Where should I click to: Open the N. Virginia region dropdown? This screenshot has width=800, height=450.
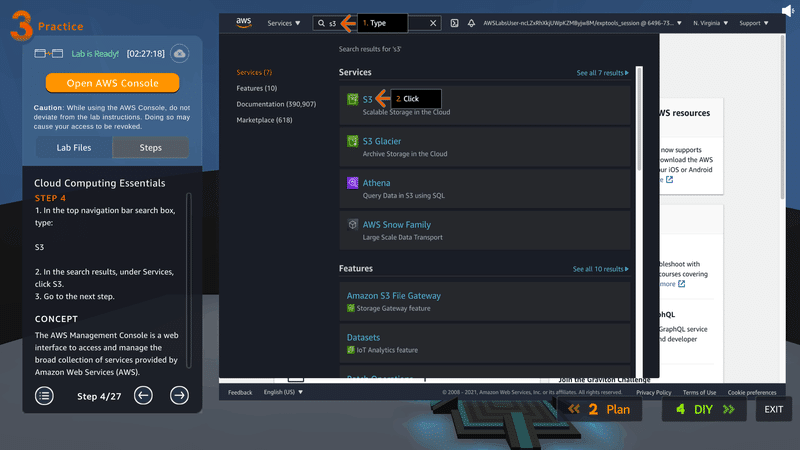point(710,23)
